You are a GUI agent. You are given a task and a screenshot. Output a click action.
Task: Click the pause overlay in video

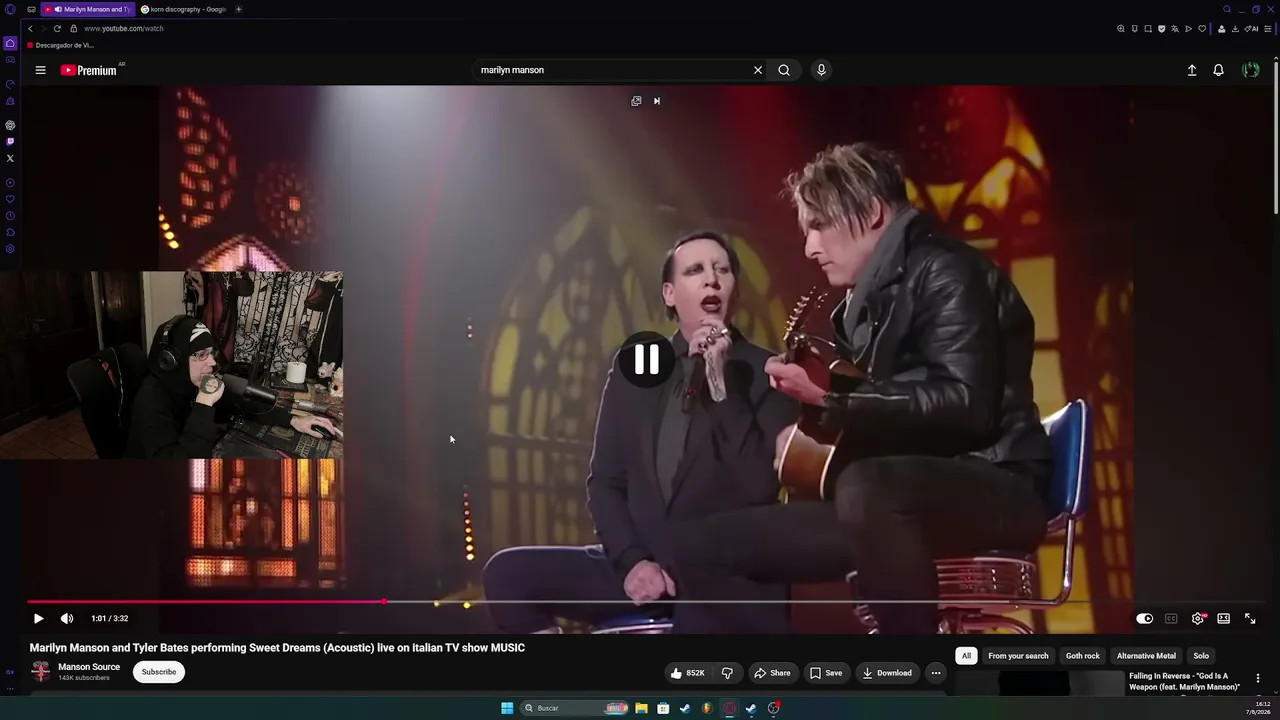click(x=646, y=359)
